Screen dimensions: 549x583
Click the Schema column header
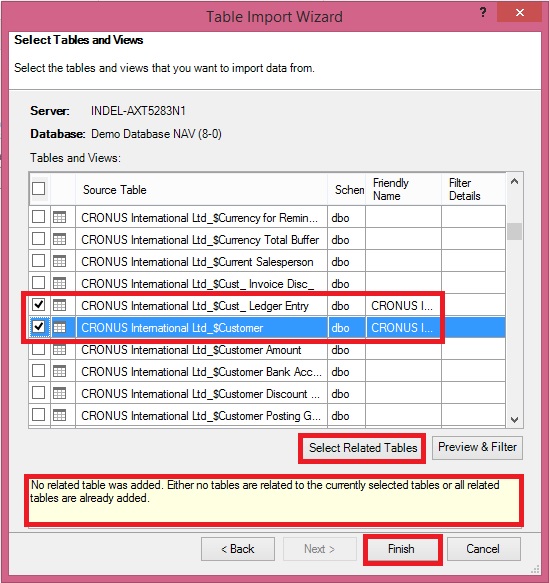pos(346,189)
